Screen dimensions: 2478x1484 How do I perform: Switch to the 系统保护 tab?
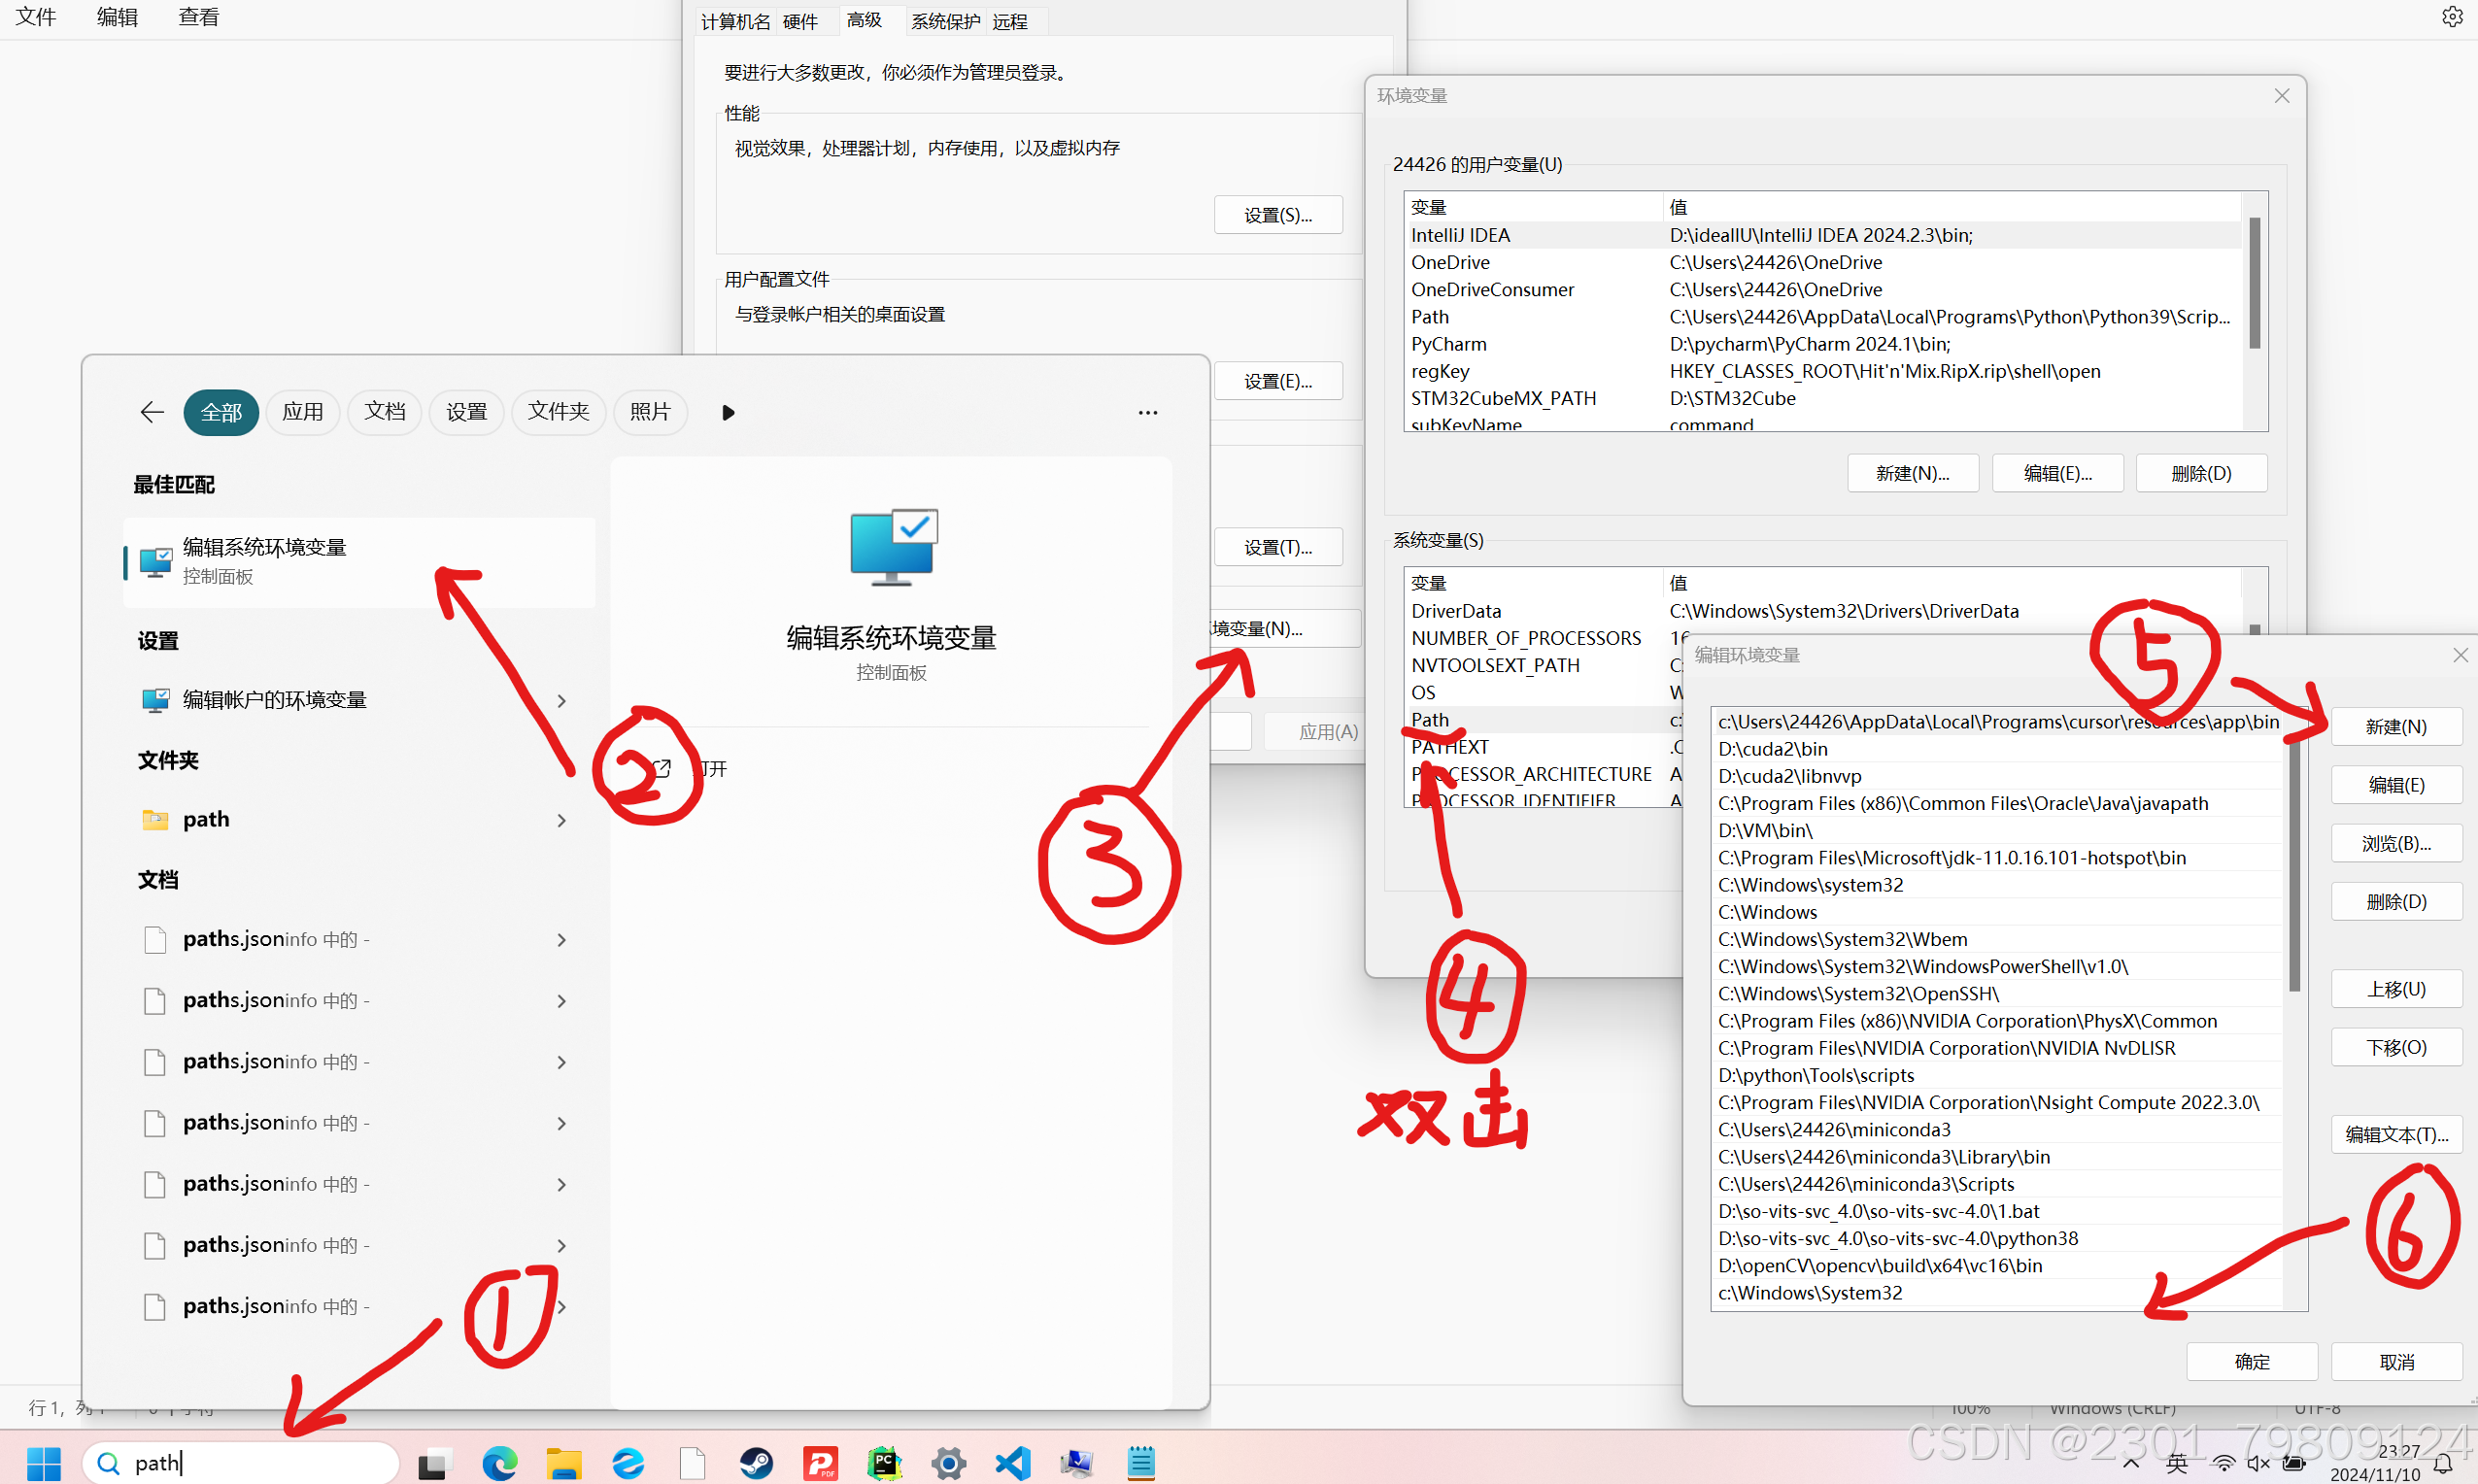944,20
